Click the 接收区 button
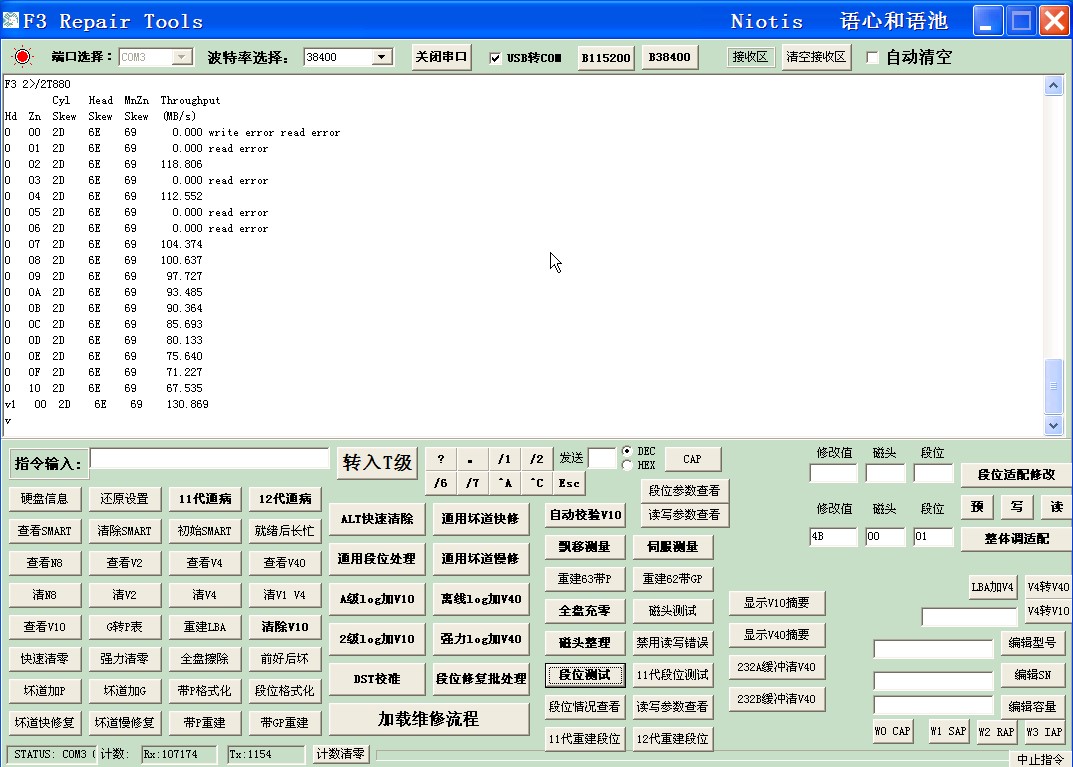1073x767 pixels. click(x=749, y=57)
